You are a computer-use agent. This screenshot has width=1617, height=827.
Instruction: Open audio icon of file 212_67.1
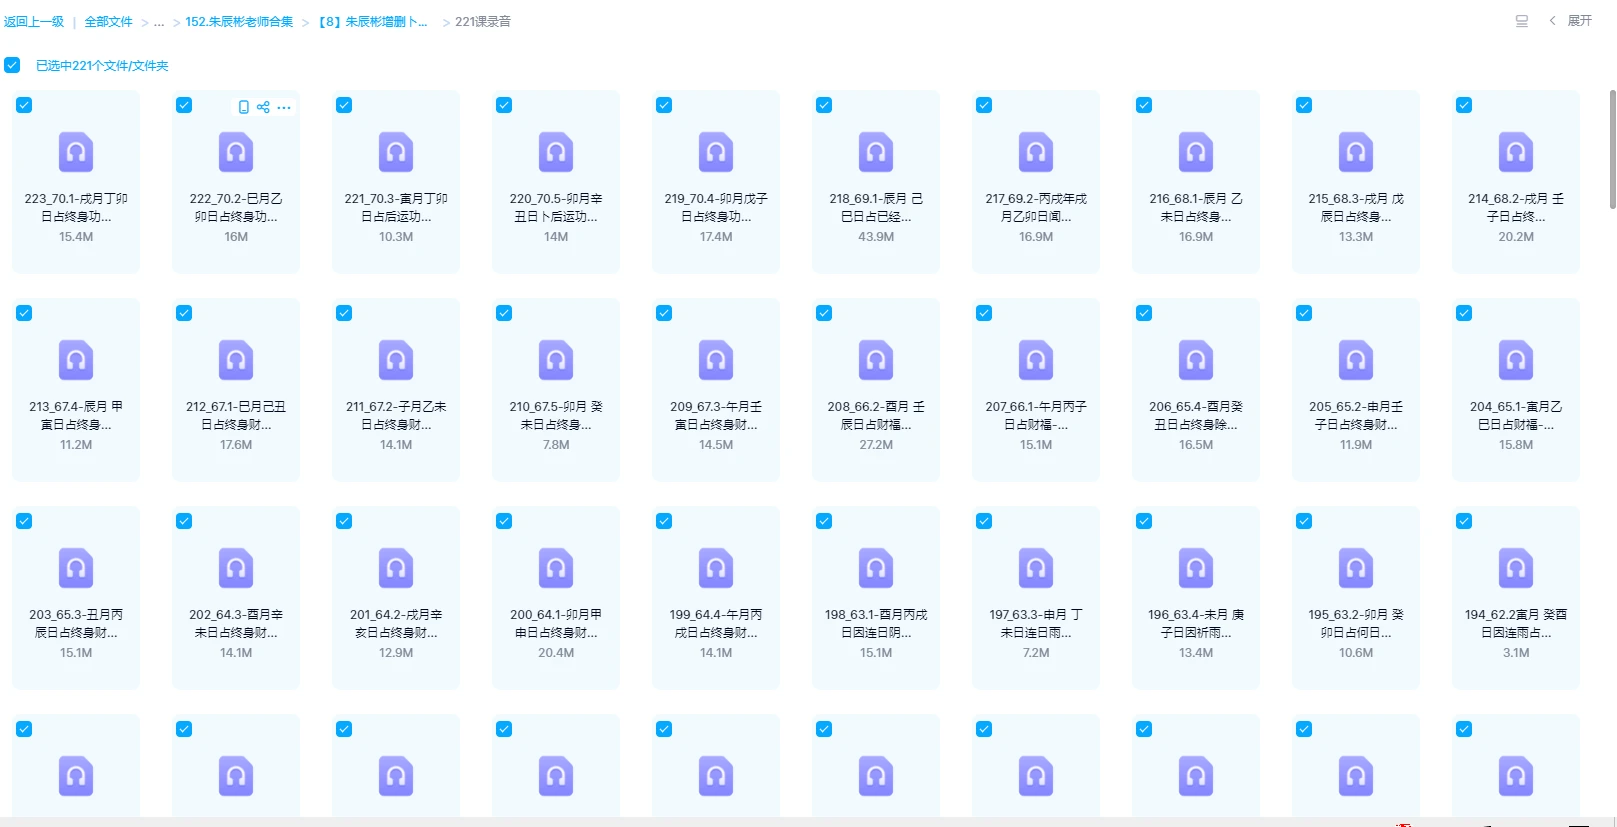[x=236, y=360]
